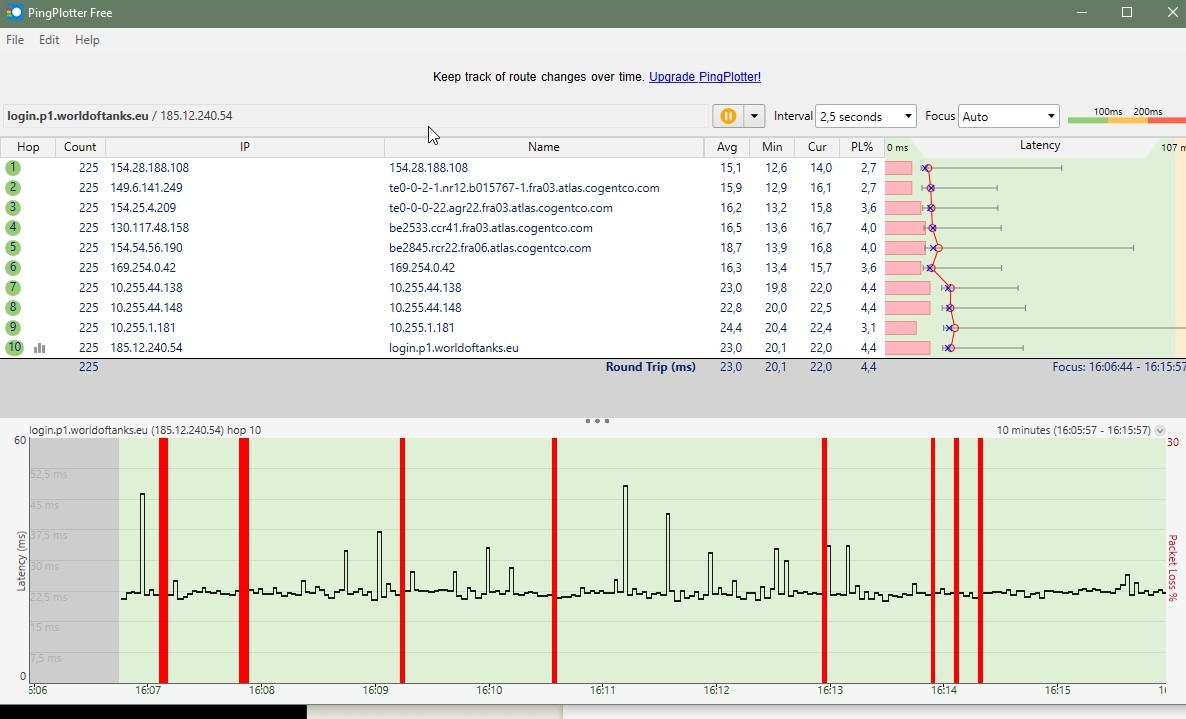The height and width of the screenshot is (719, 1186).
Task: Open the 10 minutes timescale dropdown
Action: click(1160, 430)
